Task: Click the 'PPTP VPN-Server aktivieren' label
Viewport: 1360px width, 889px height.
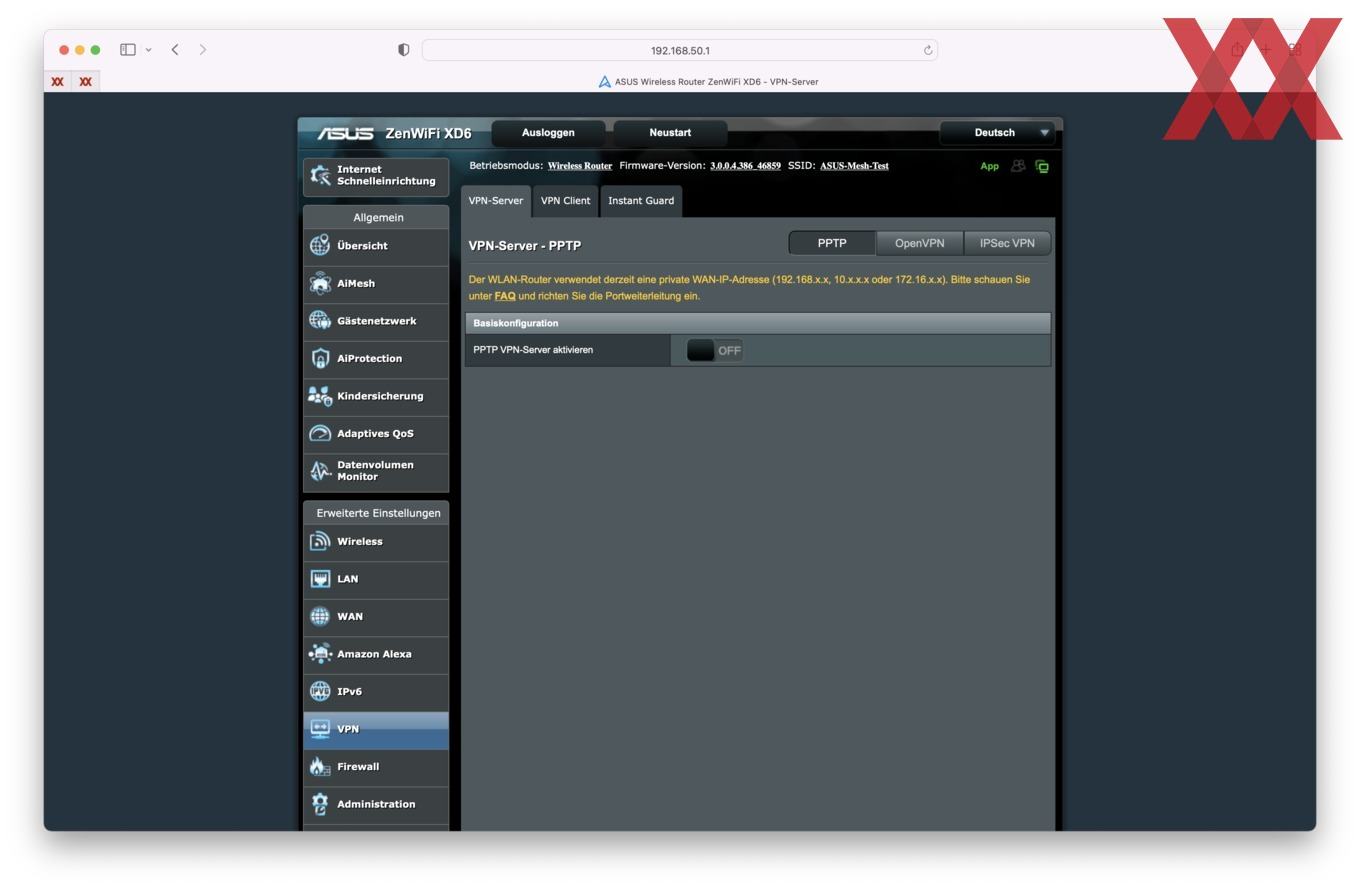Action: [533, 350]
